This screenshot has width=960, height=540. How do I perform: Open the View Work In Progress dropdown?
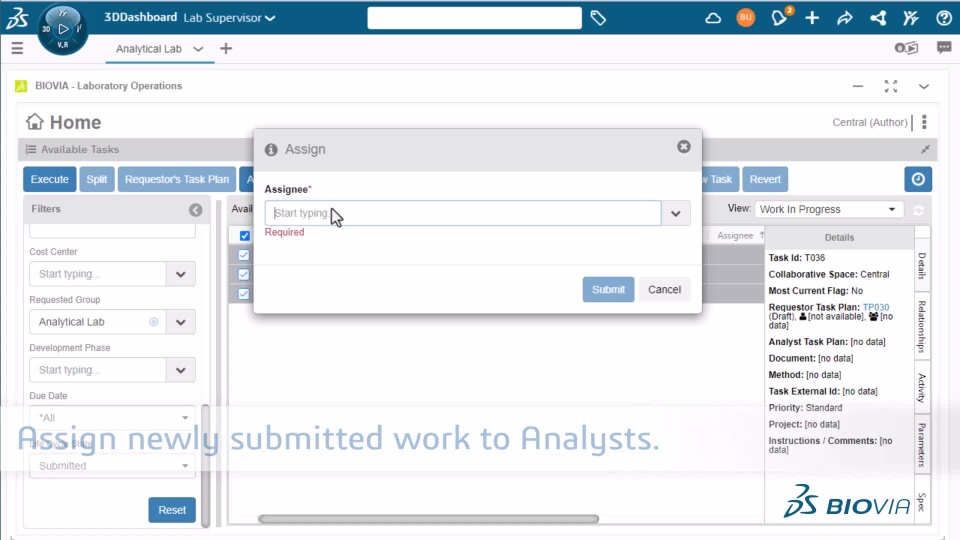click(x=828, y=209)
